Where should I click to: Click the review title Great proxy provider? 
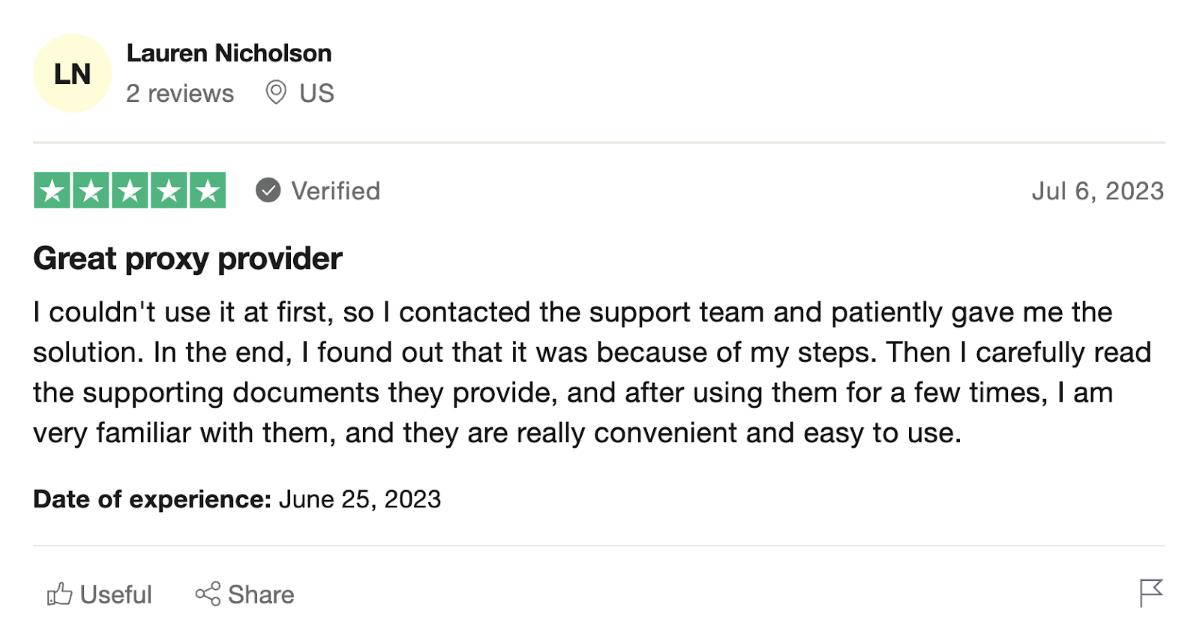[x=187, y=258]
